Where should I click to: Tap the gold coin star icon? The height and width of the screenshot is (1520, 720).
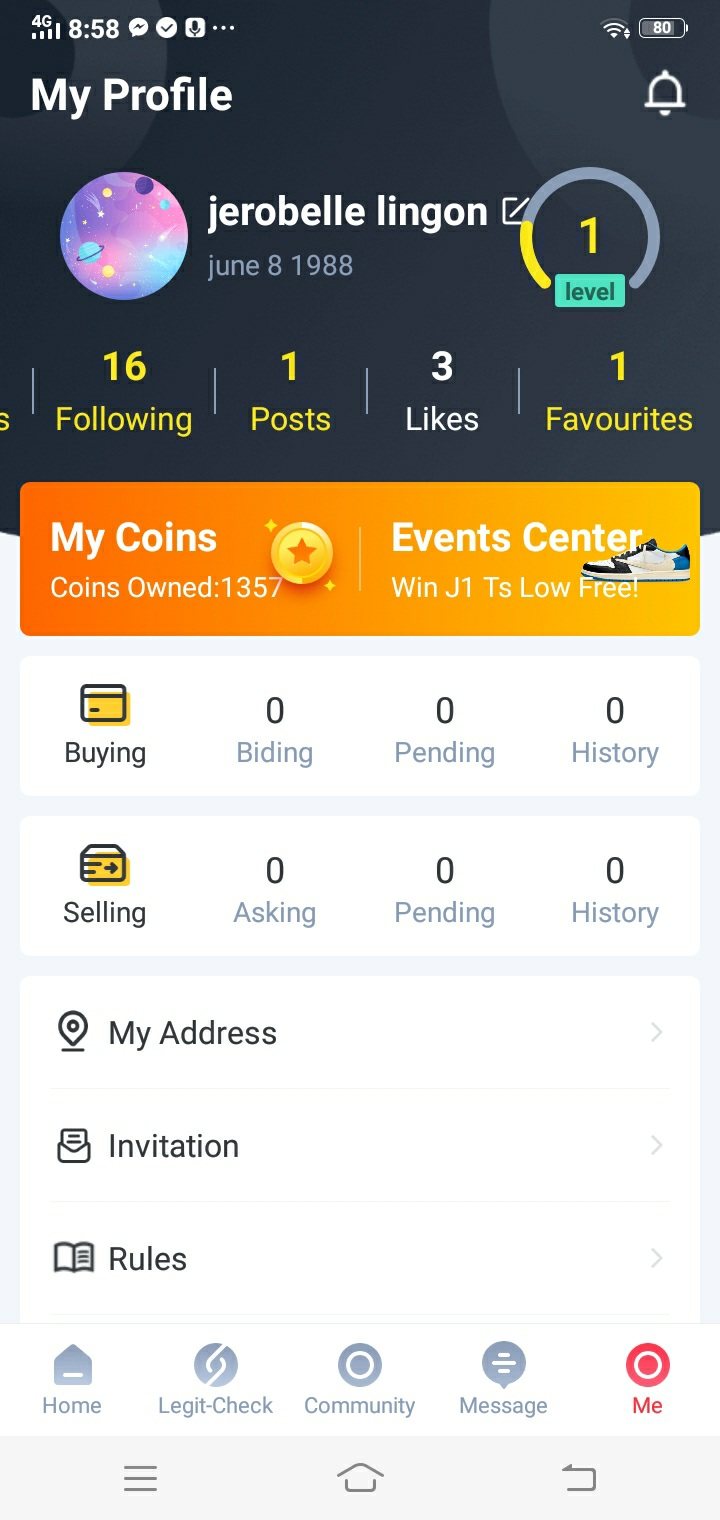(x=302, y=552)
